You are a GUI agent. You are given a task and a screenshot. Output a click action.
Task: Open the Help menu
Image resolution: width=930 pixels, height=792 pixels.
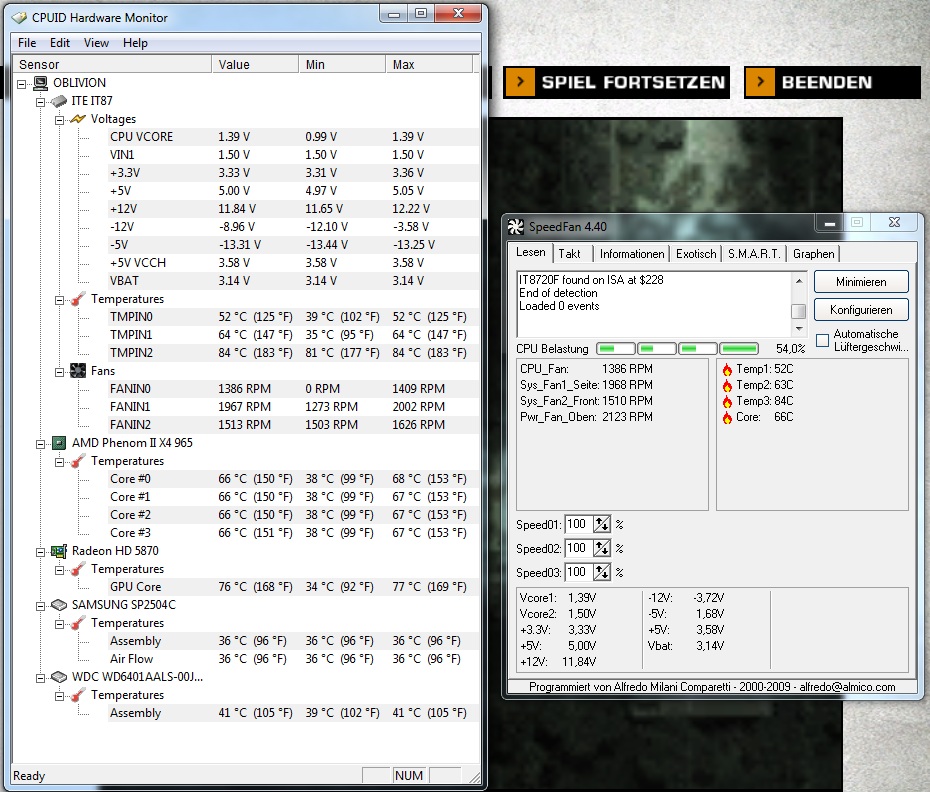coord(135,43)
